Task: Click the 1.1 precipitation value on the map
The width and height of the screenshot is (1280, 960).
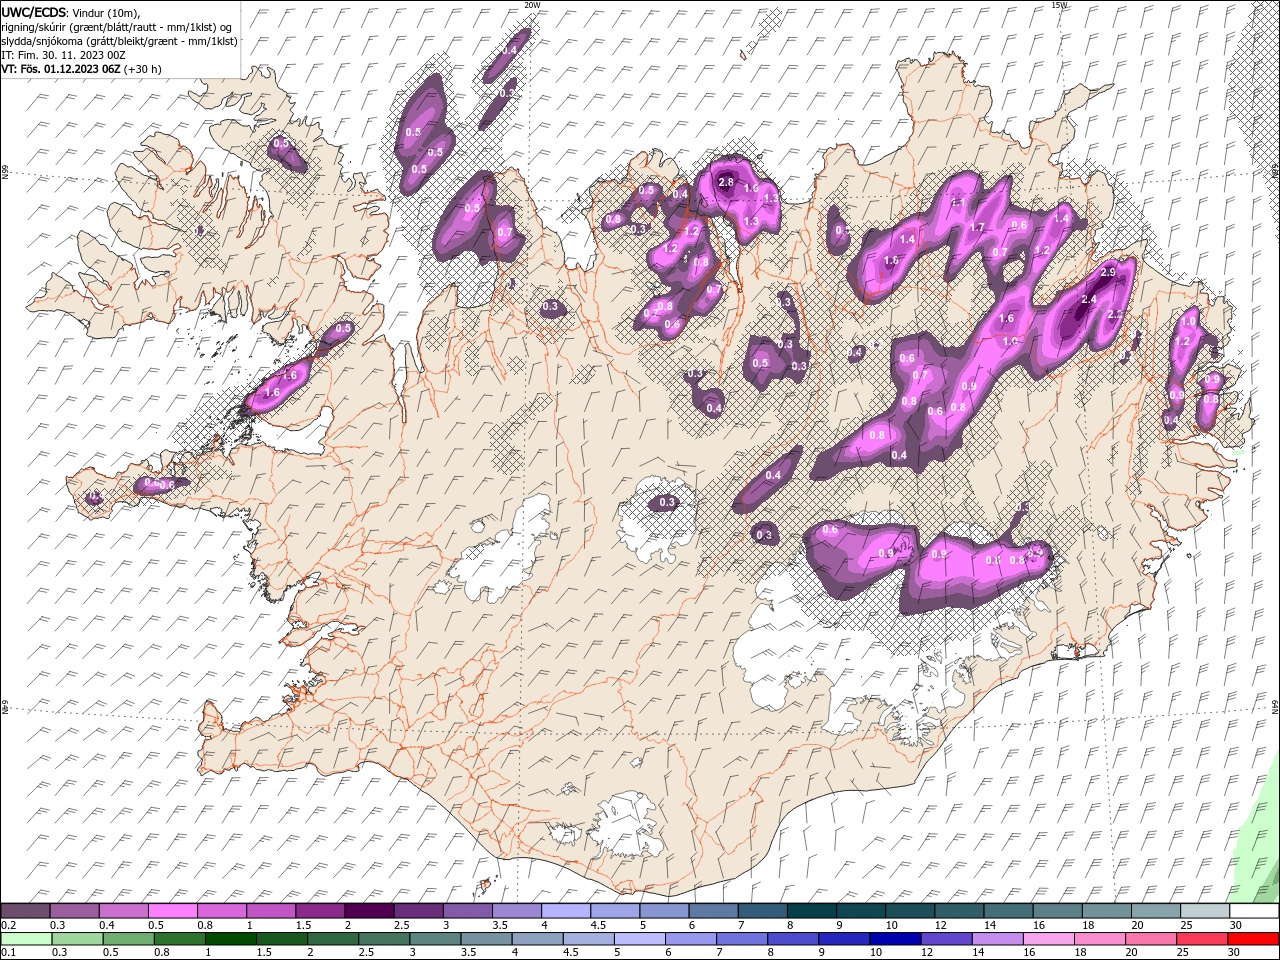Action: click(957, 202)
